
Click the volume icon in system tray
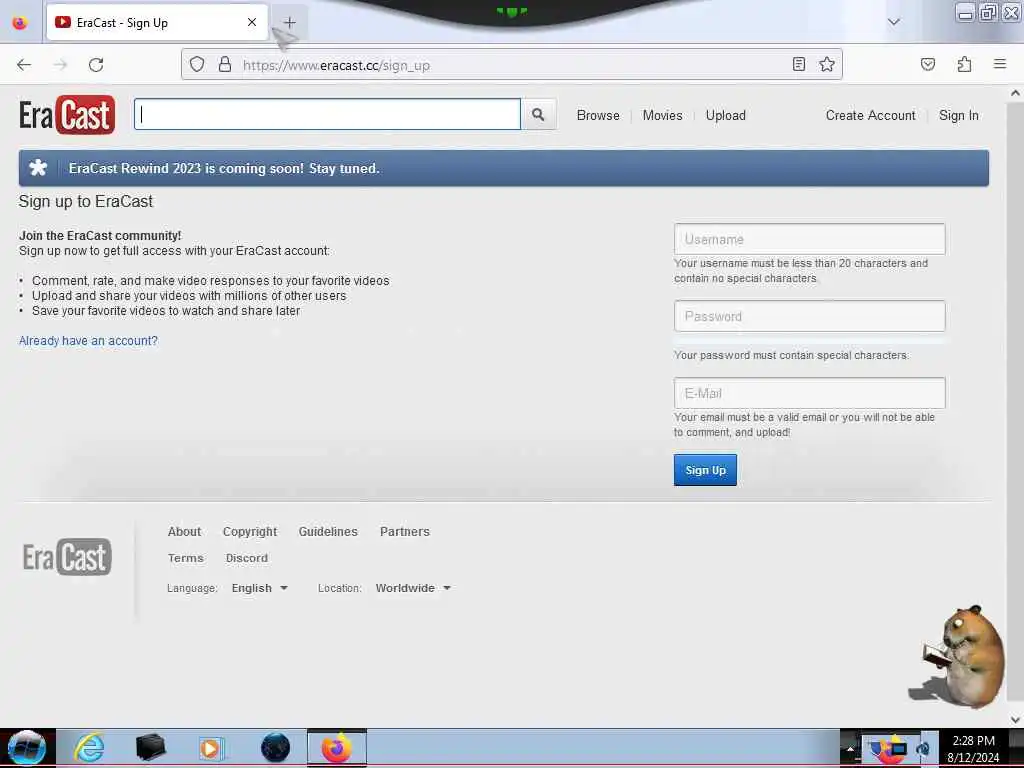(923, 748)
